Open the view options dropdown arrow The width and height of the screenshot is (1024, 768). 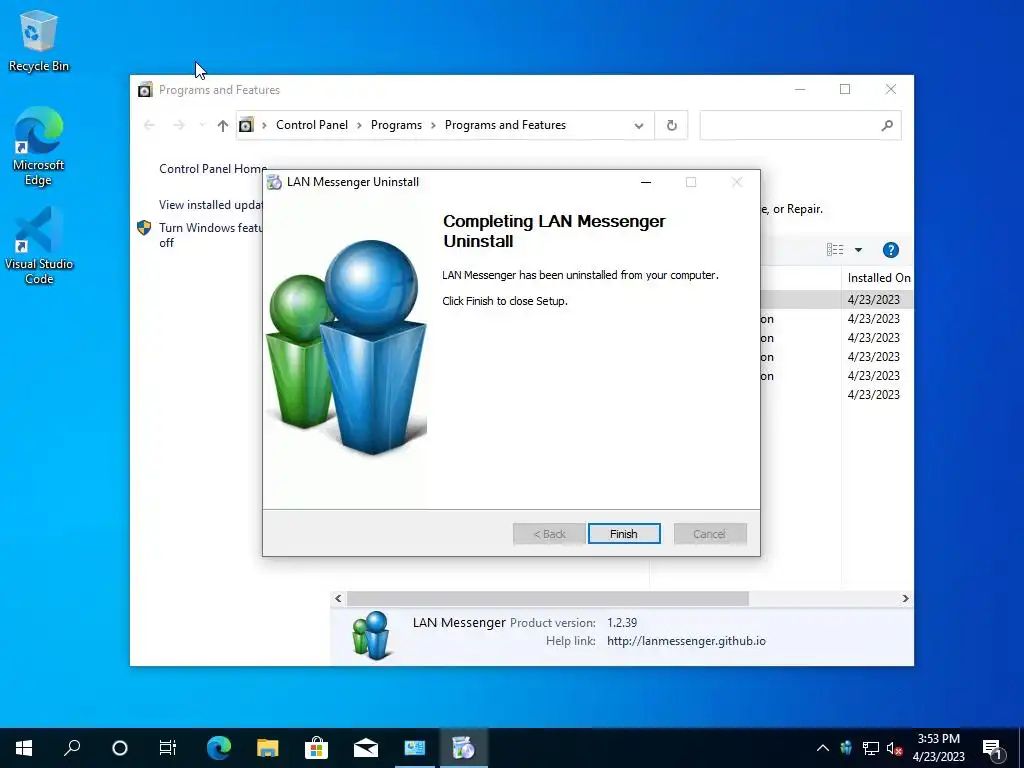tap(858, 249)
